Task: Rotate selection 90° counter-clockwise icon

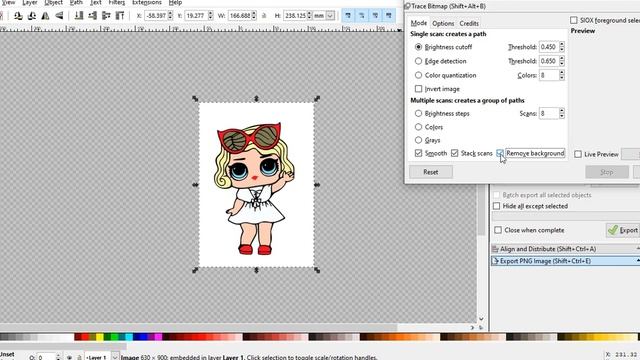Action: point(18,16)
